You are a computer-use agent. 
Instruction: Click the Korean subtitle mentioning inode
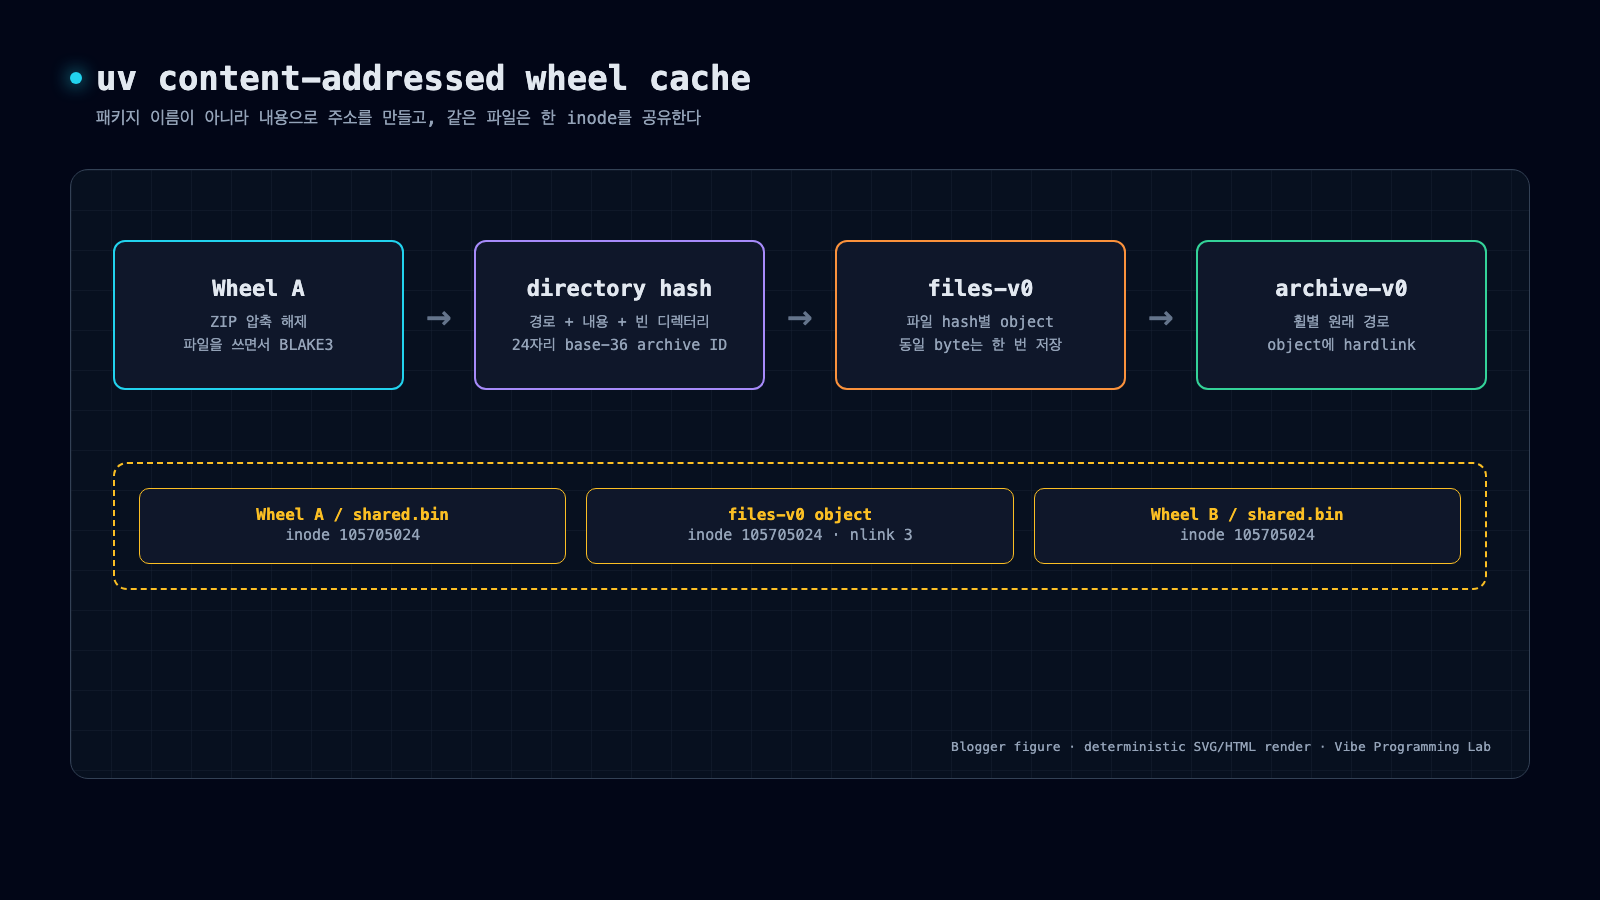point(398,118)
